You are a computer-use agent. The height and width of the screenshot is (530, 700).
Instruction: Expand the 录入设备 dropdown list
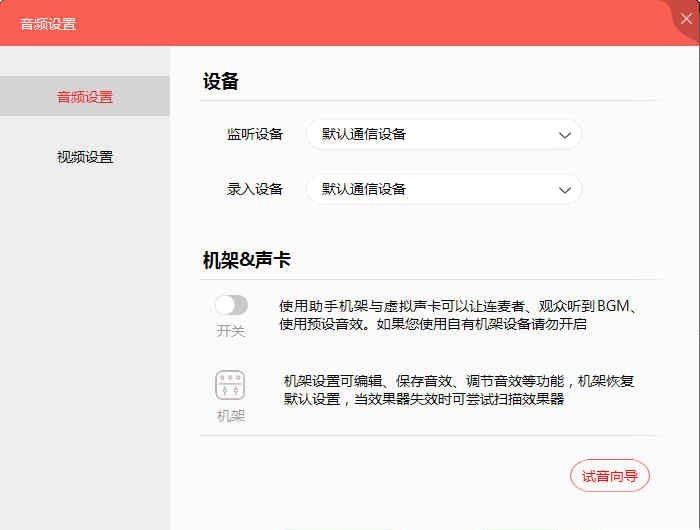click(x=444, y=189)
